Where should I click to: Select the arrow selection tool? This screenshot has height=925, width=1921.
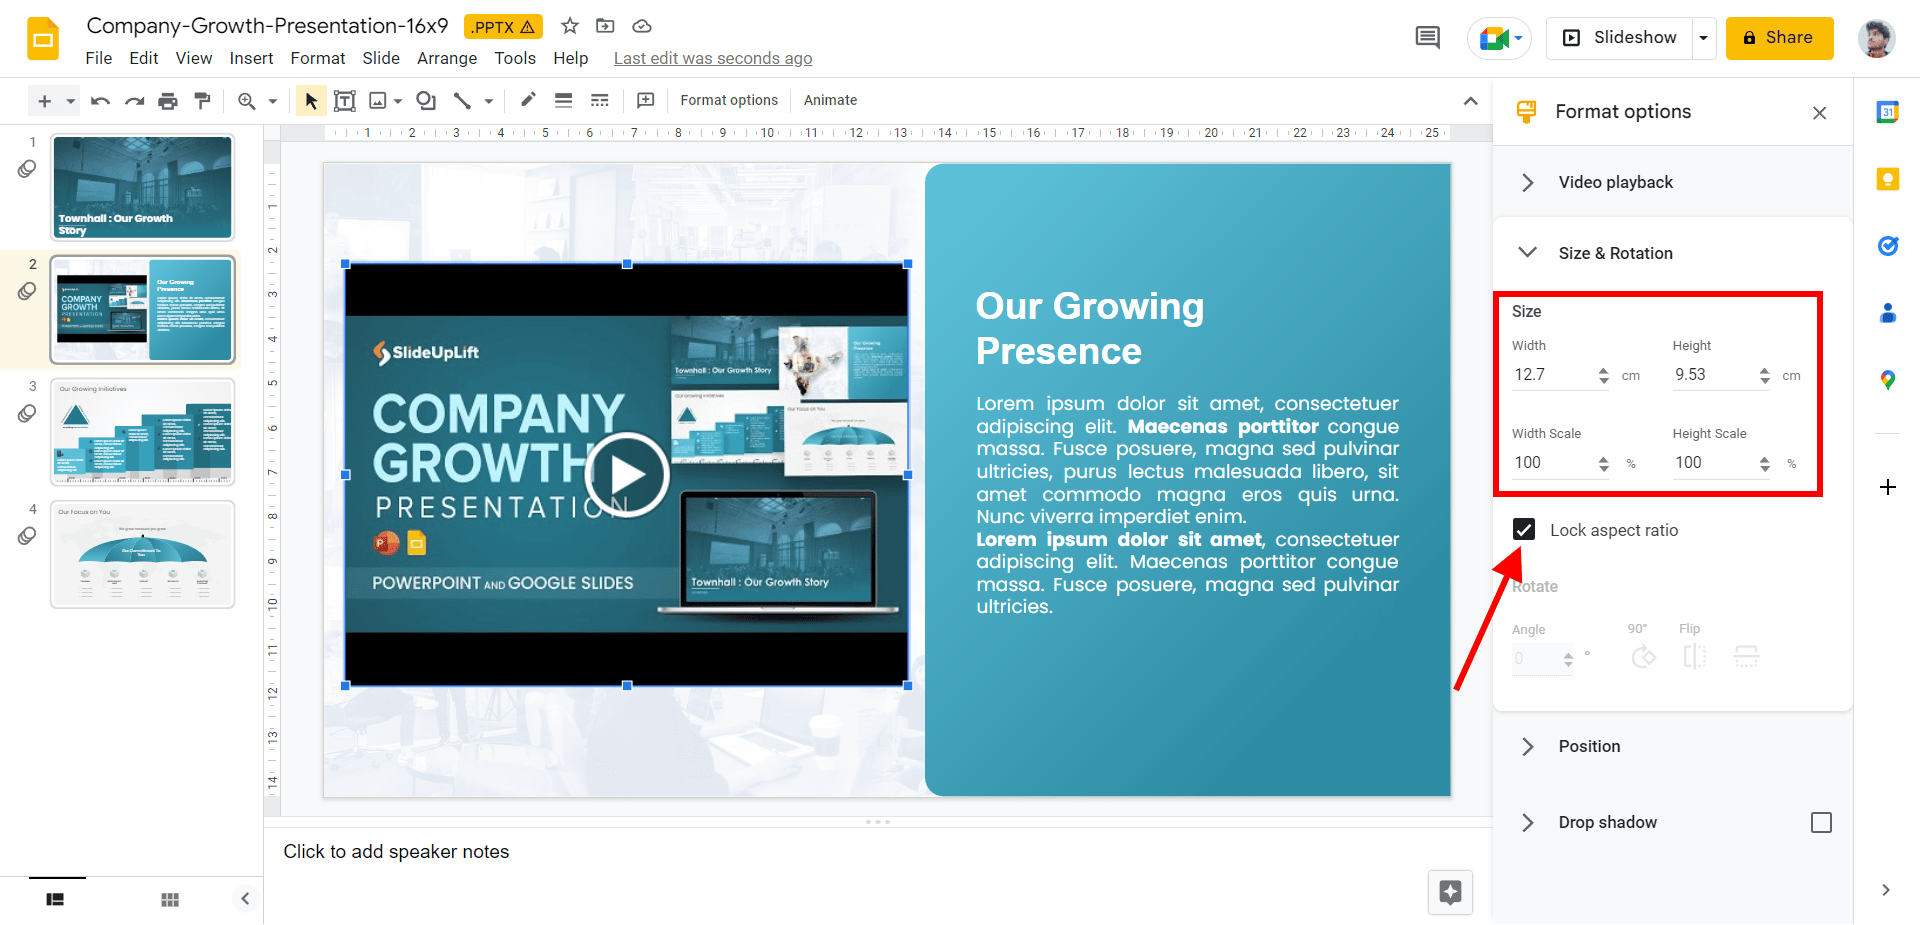tap(311, 100)
